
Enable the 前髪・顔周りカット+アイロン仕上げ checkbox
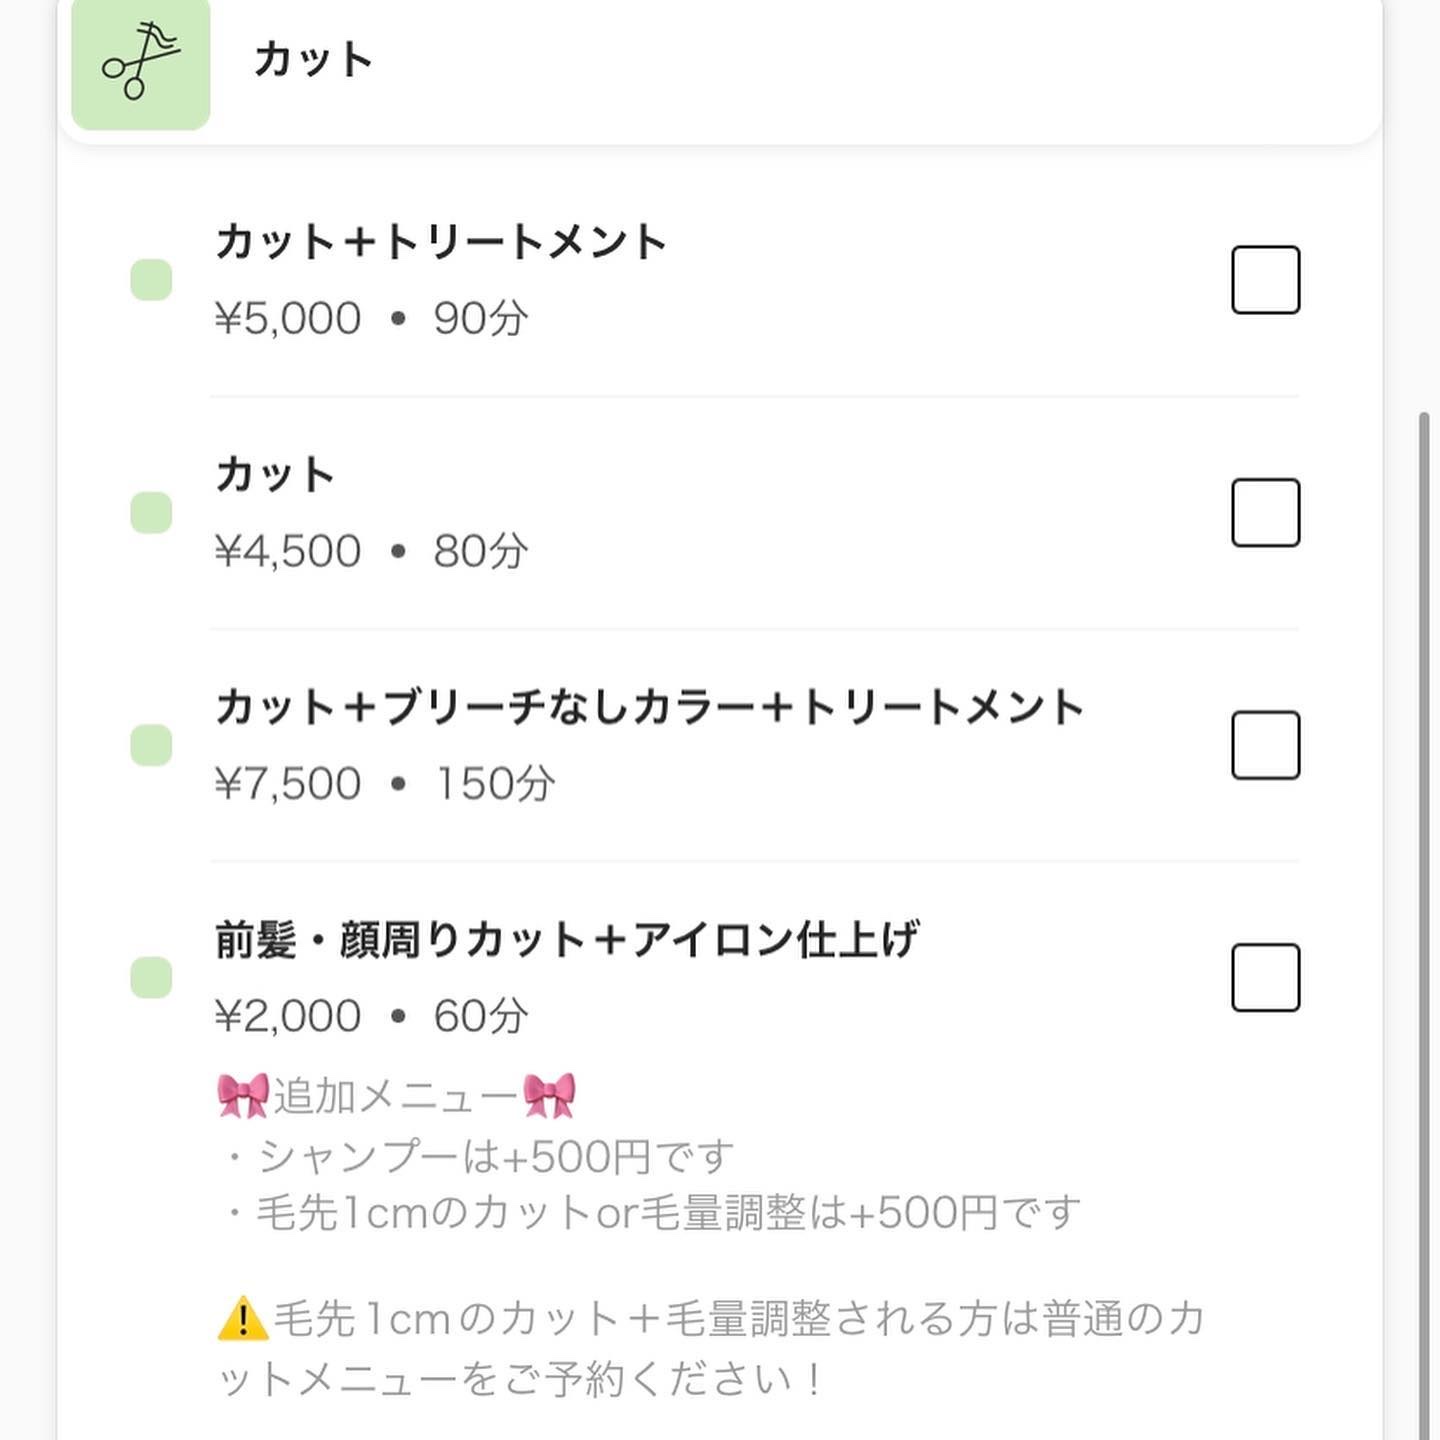tap(1265, 977)
